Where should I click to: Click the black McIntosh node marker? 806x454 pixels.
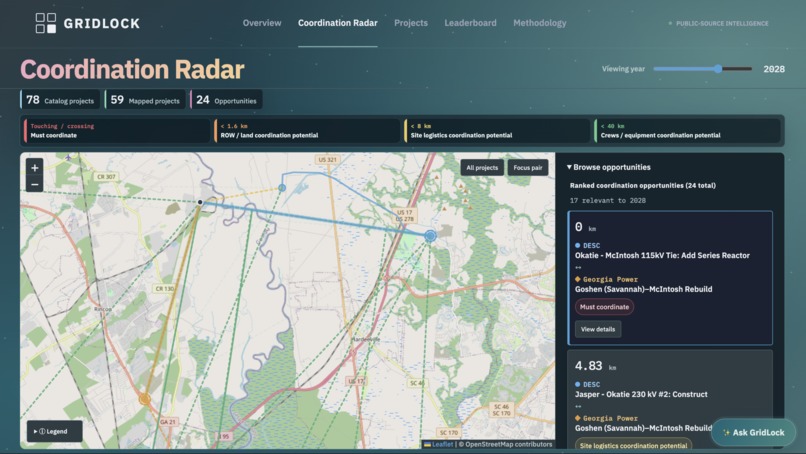(x=200, y=202)
